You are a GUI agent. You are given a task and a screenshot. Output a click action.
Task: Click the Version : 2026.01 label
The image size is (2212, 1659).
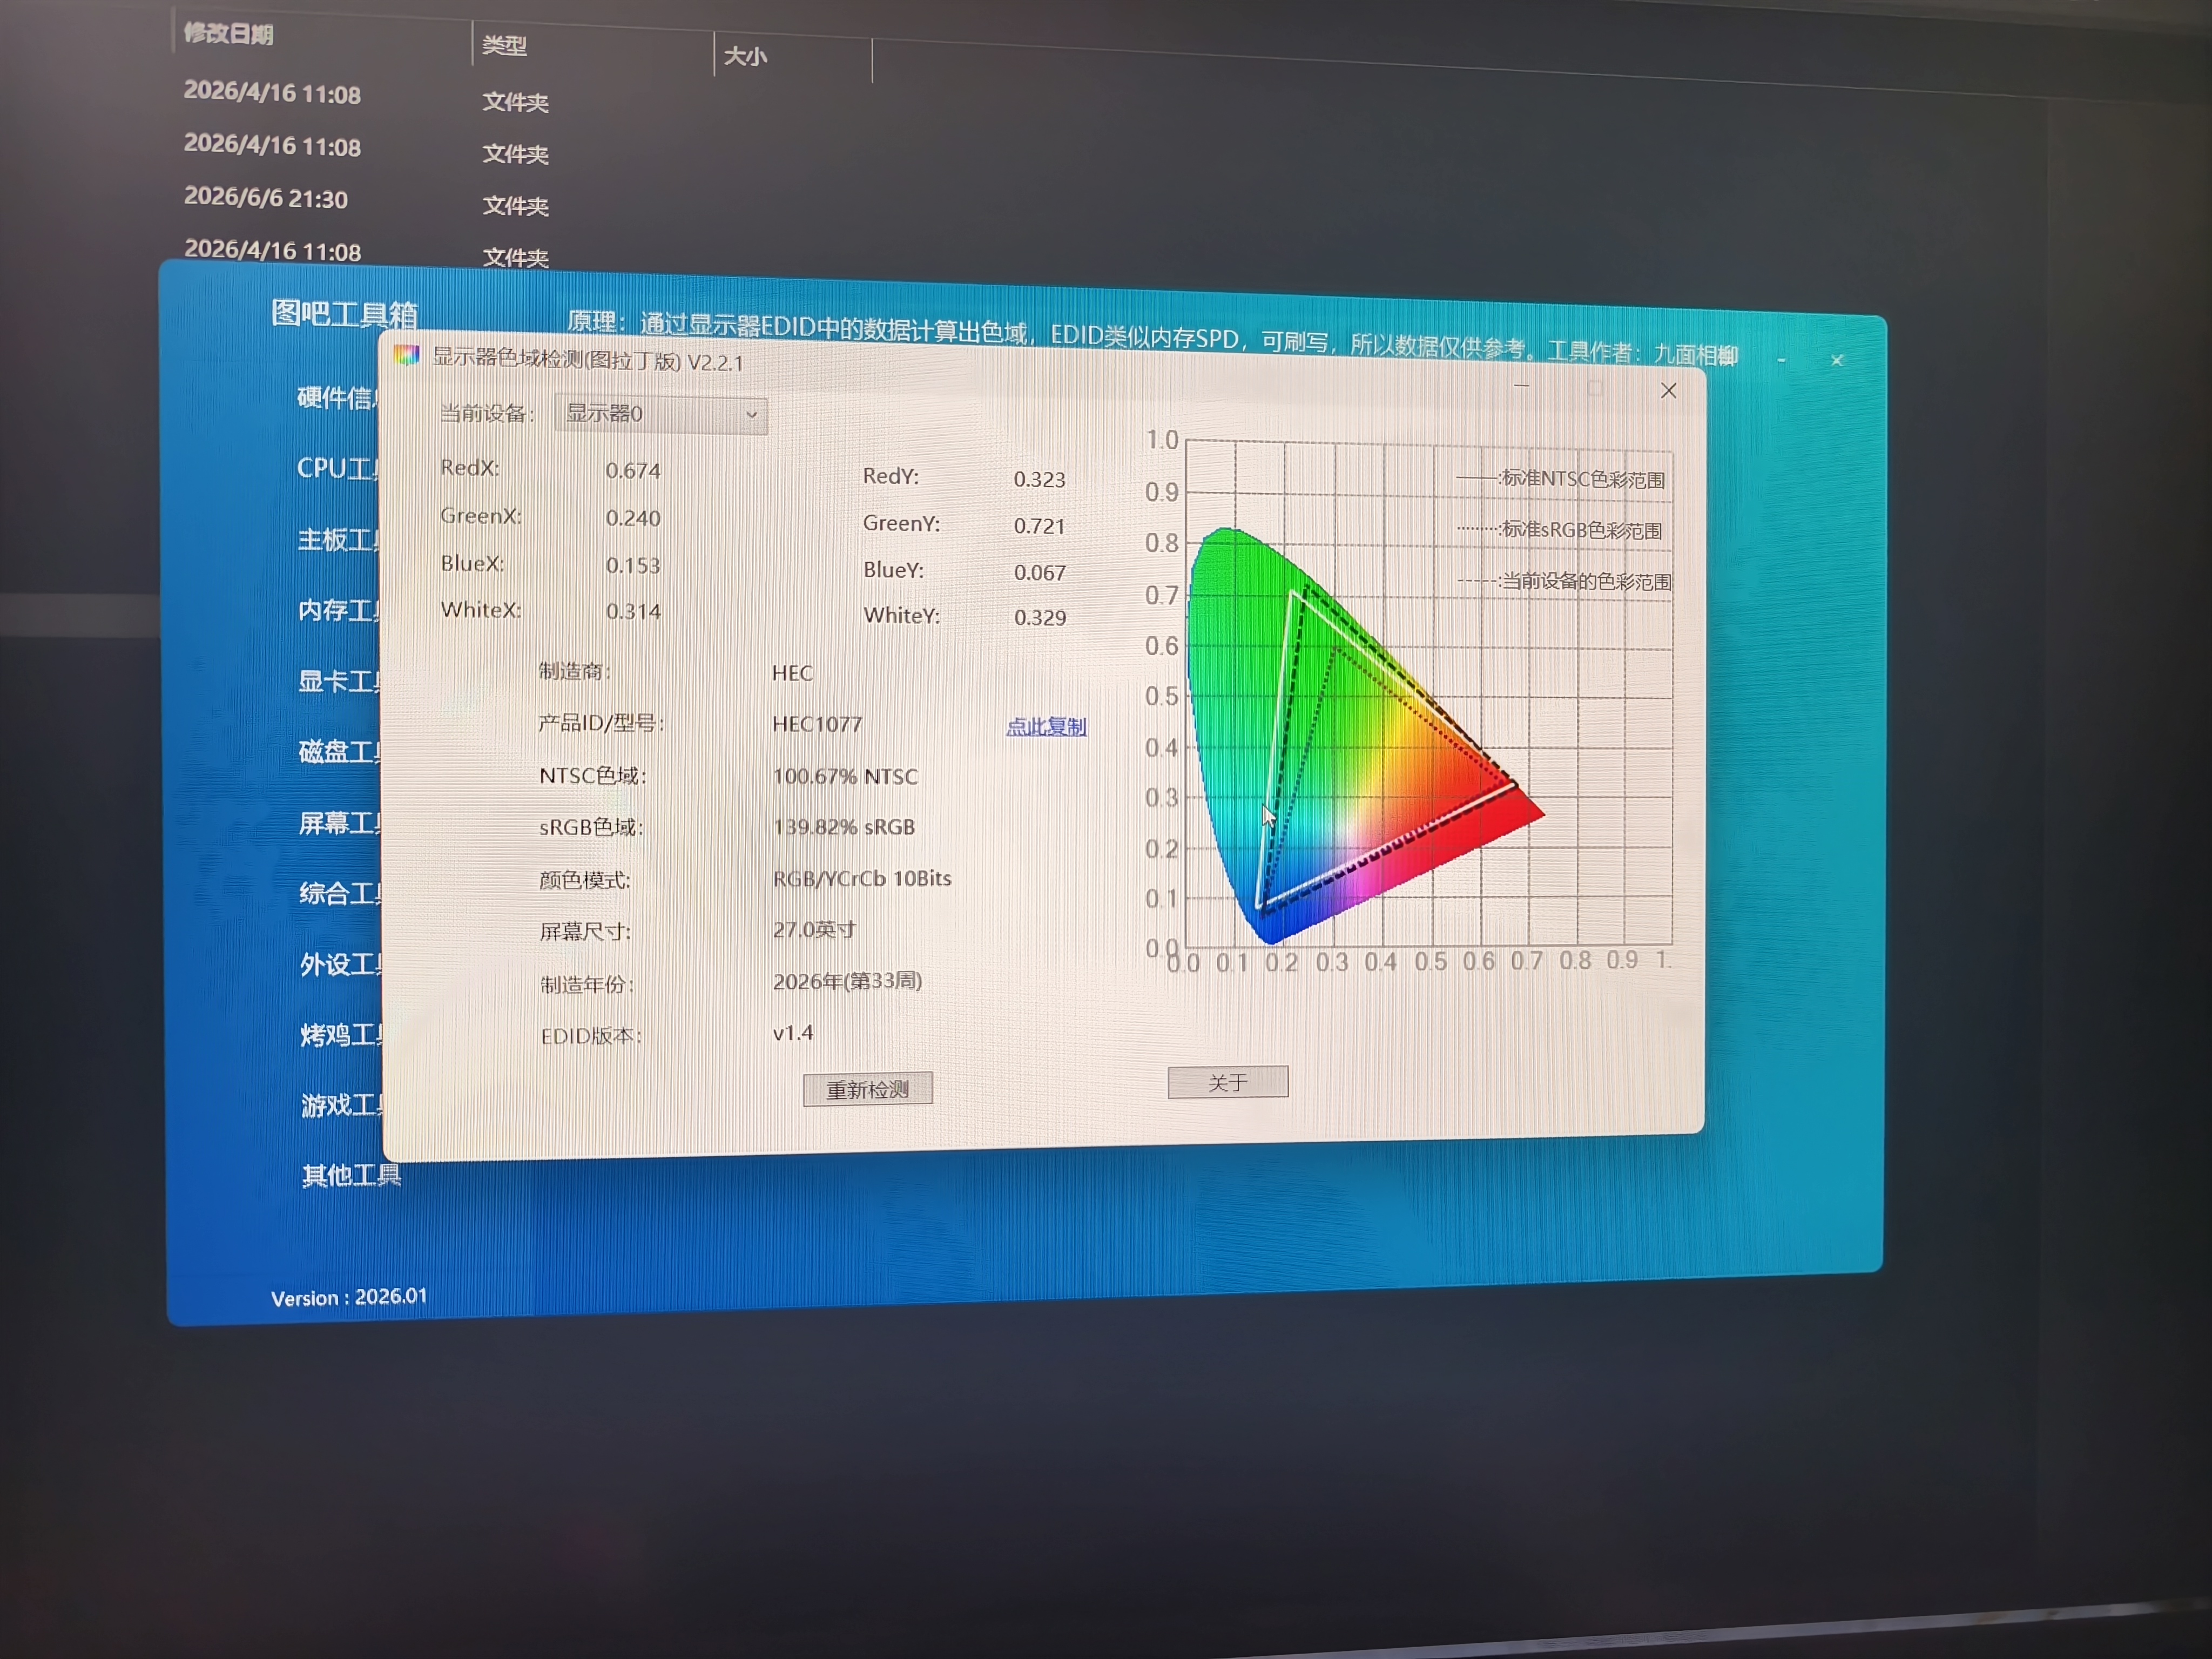point(349,1297)
